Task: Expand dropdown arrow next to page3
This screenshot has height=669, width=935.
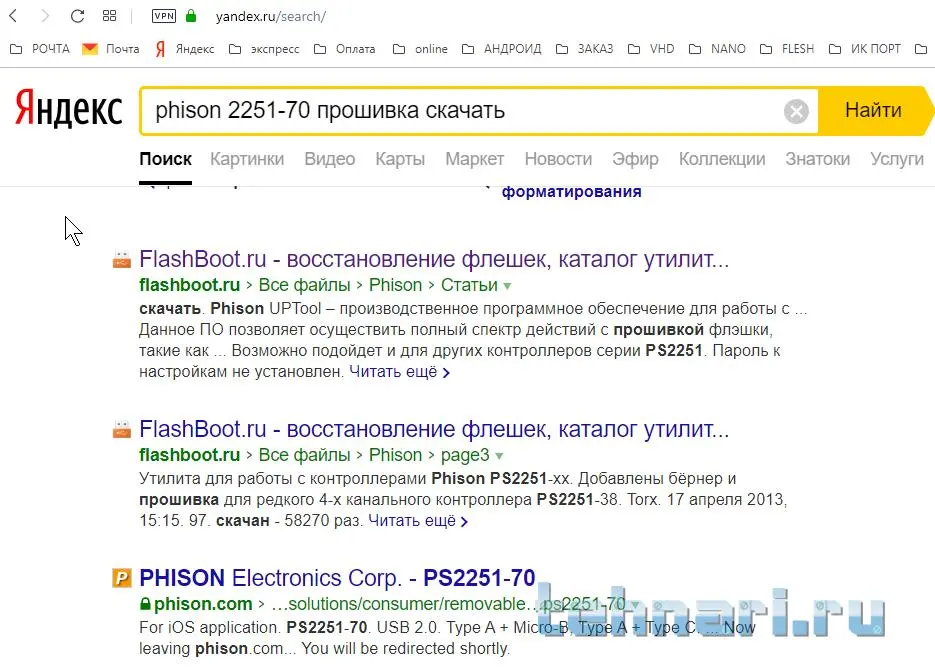Action: [499, 456]
